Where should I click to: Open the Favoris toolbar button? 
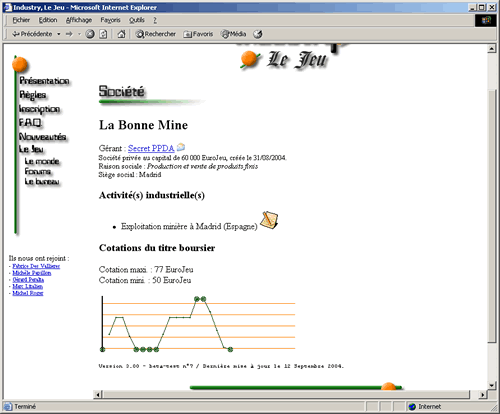pos(198,34)
